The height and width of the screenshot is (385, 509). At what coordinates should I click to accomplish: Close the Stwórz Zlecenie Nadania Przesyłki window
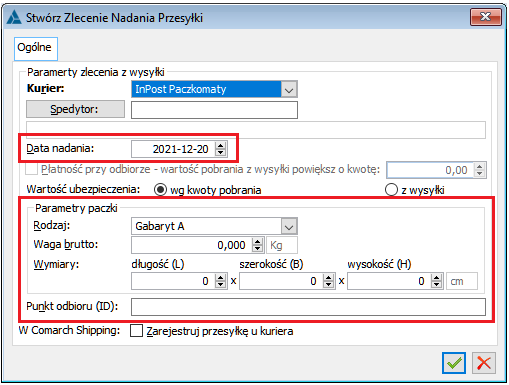coord(486,17)
